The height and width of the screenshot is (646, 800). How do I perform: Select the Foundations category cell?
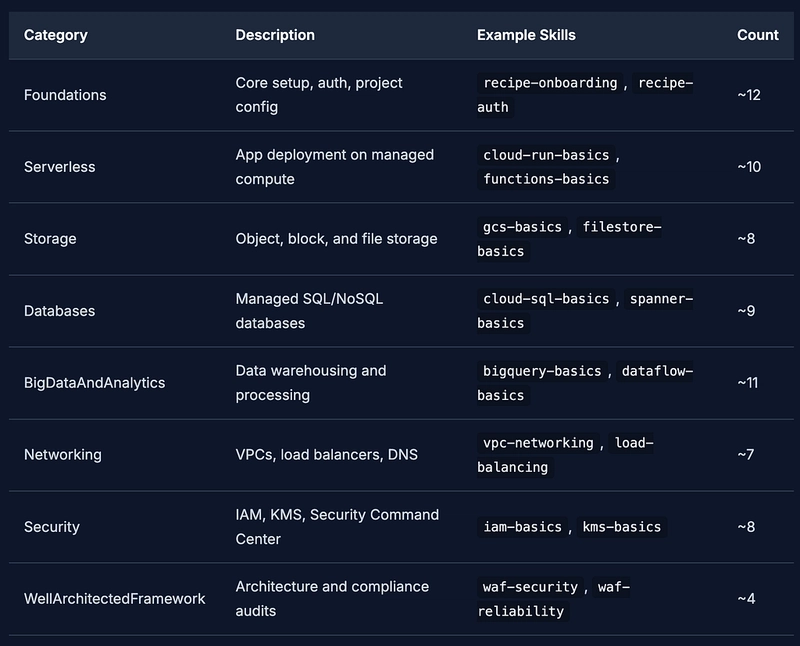[x=65, y=95]
